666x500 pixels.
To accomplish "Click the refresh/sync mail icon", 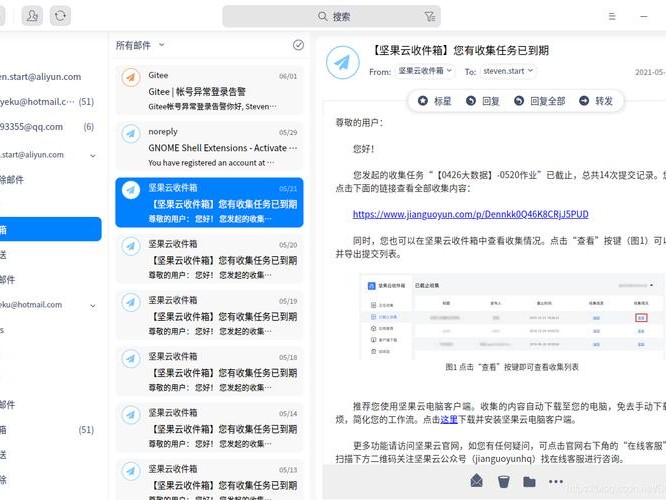I will click(60, 16).
